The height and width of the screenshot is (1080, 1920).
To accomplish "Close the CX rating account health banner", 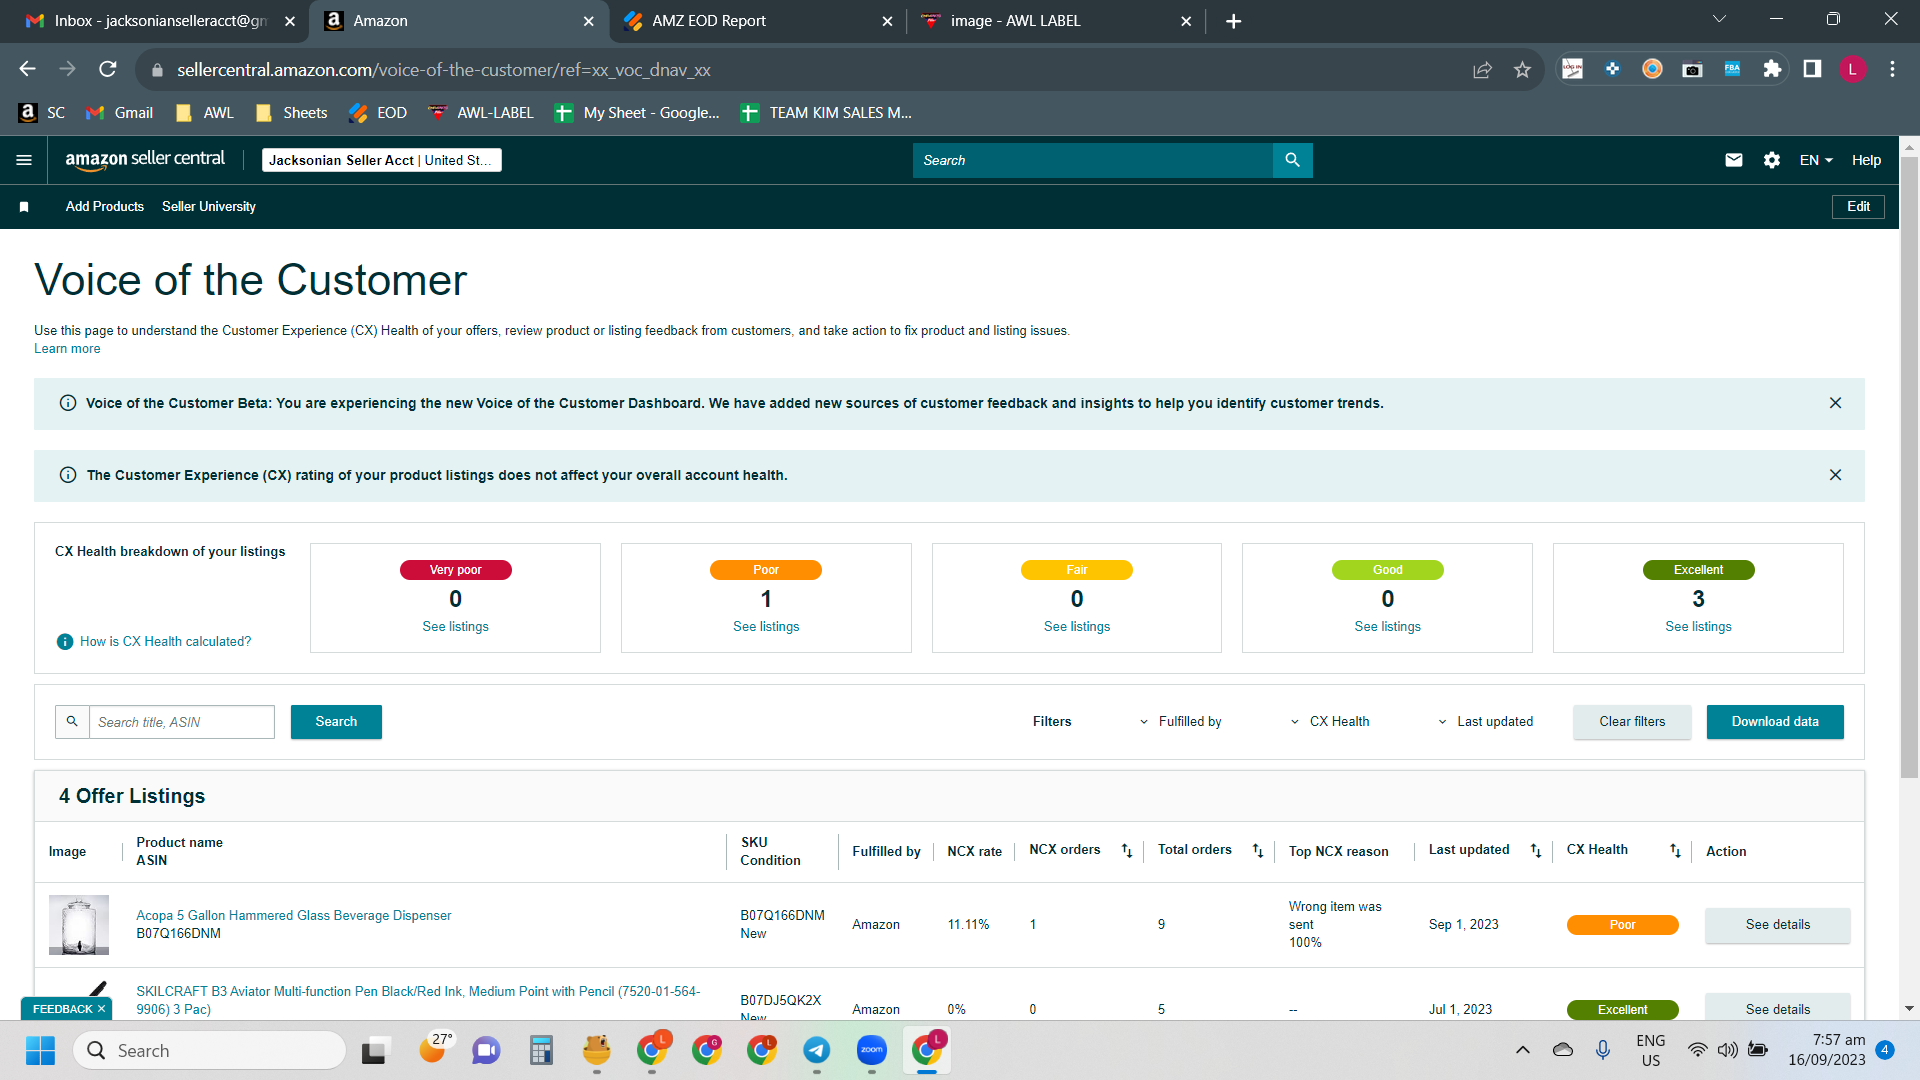I will 1835,475.
